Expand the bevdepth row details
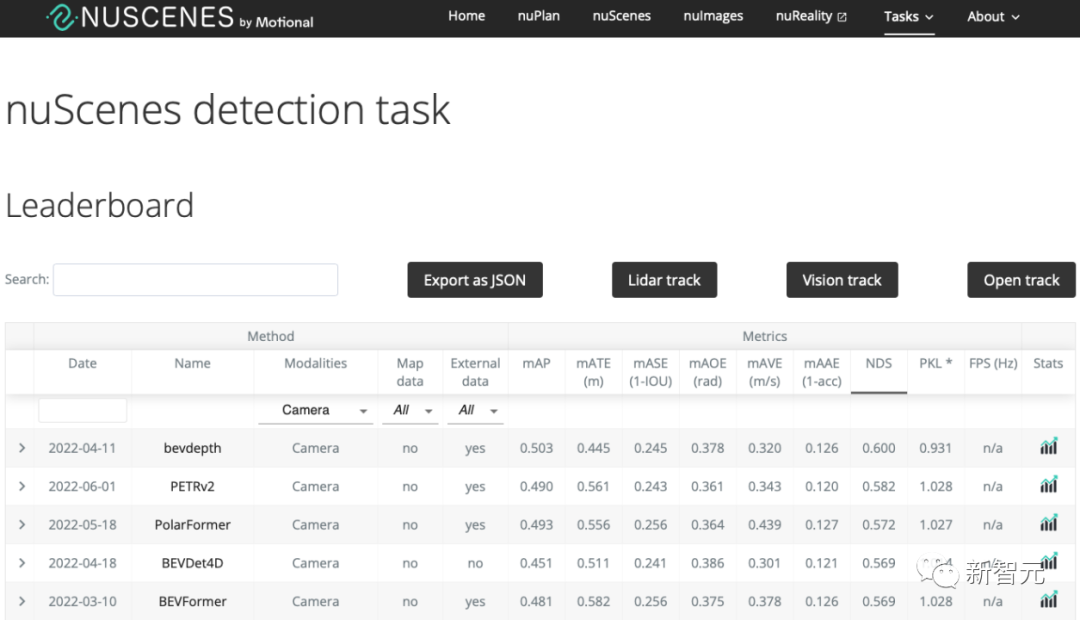 click(22, 448)
